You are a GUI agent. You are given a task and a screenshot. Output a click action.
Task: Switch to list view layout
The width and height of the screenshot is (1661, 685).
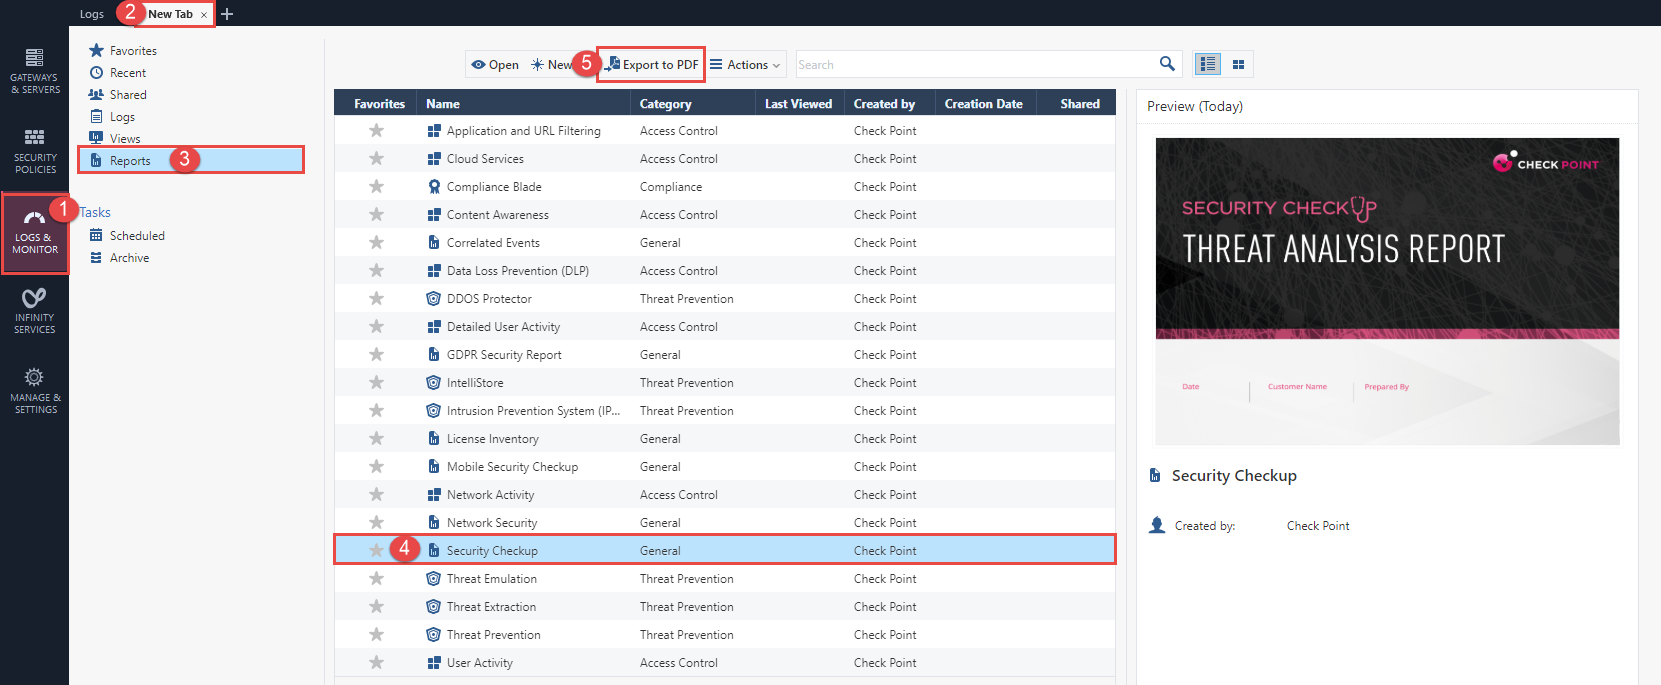1208,64
